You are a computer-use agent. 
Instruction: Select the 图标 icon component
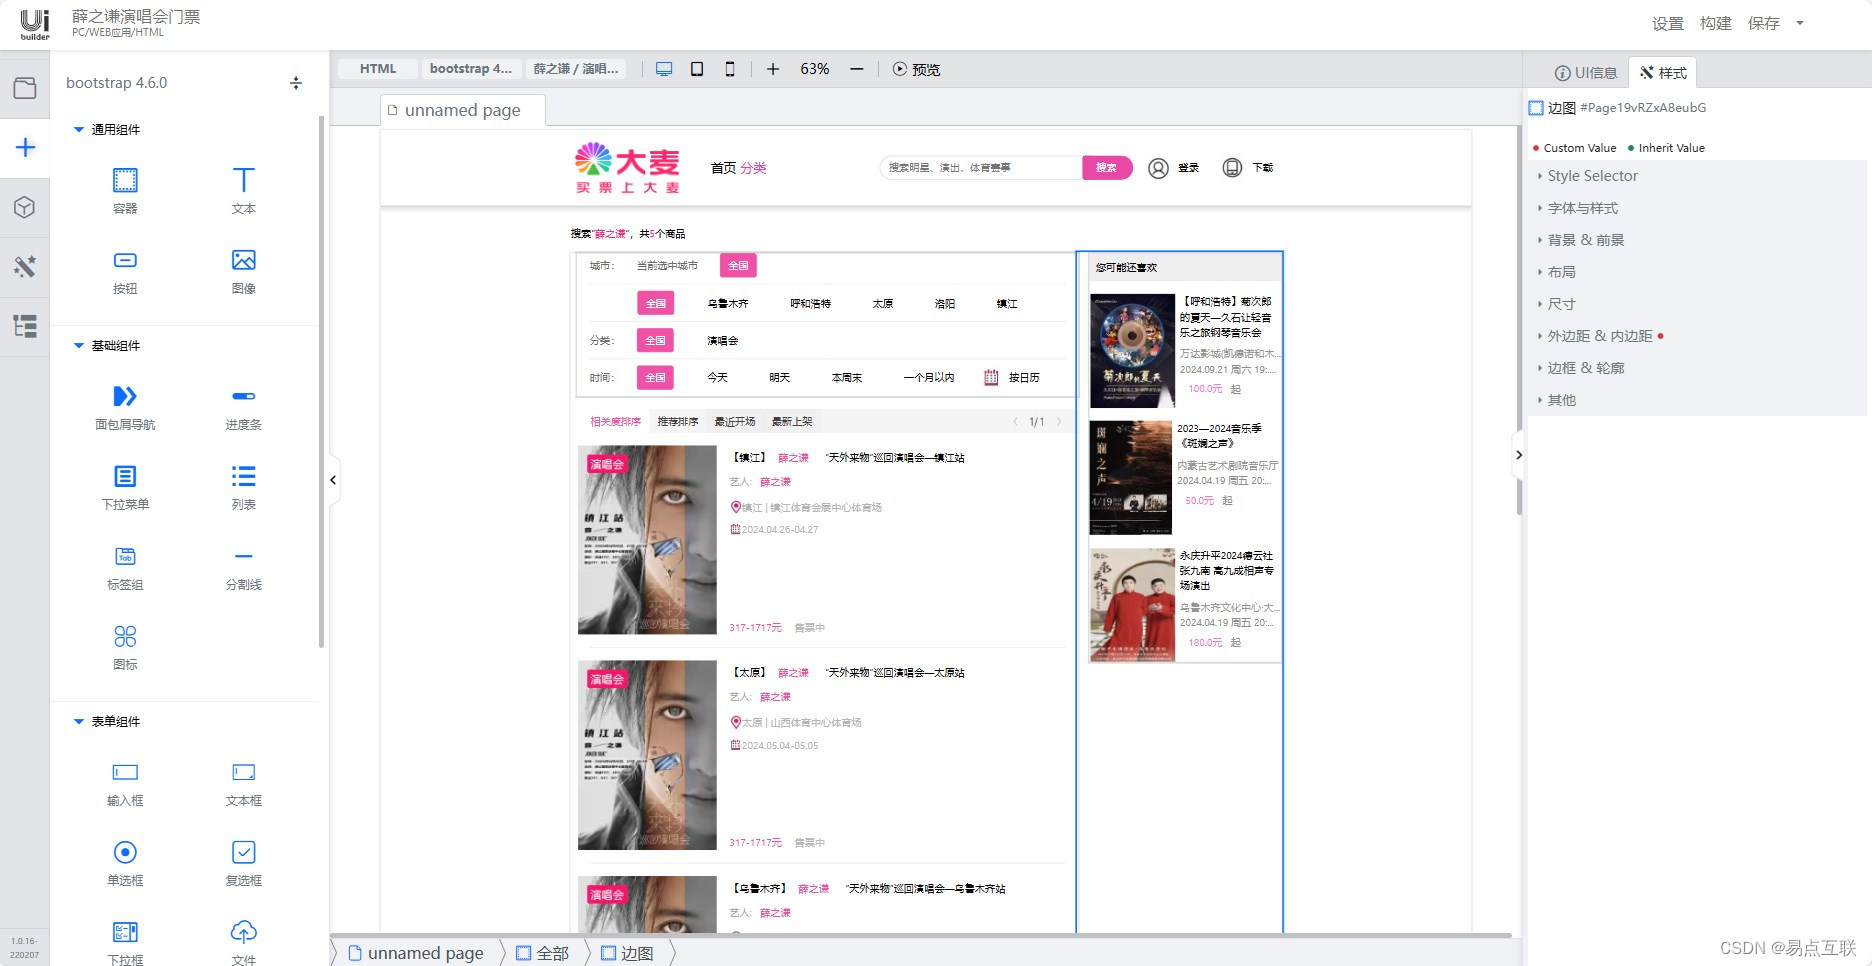tap(125, 647)
